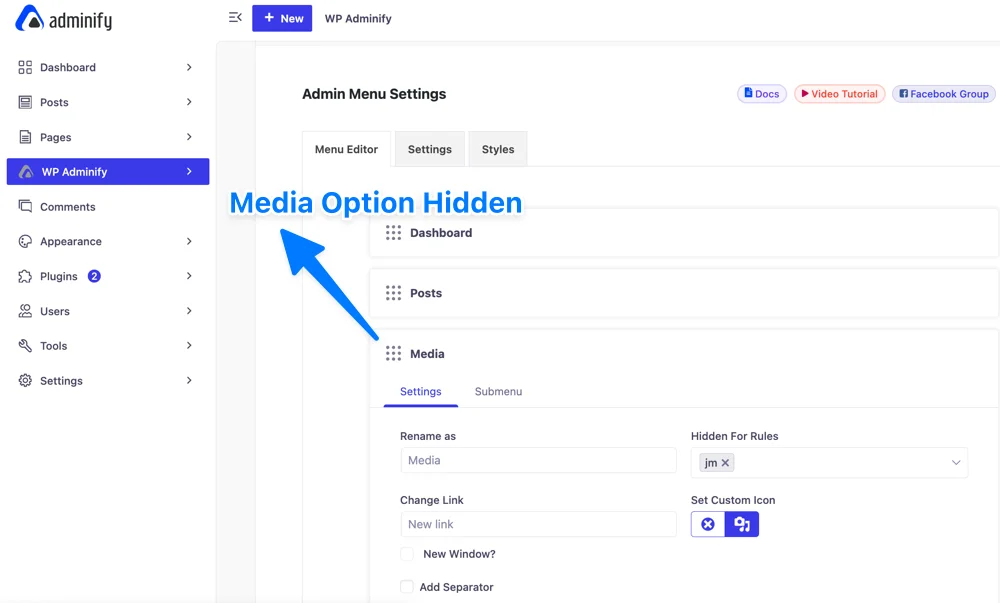Click the Adminify logo icon
This screenshot has width=1000, height=603.
29,18
